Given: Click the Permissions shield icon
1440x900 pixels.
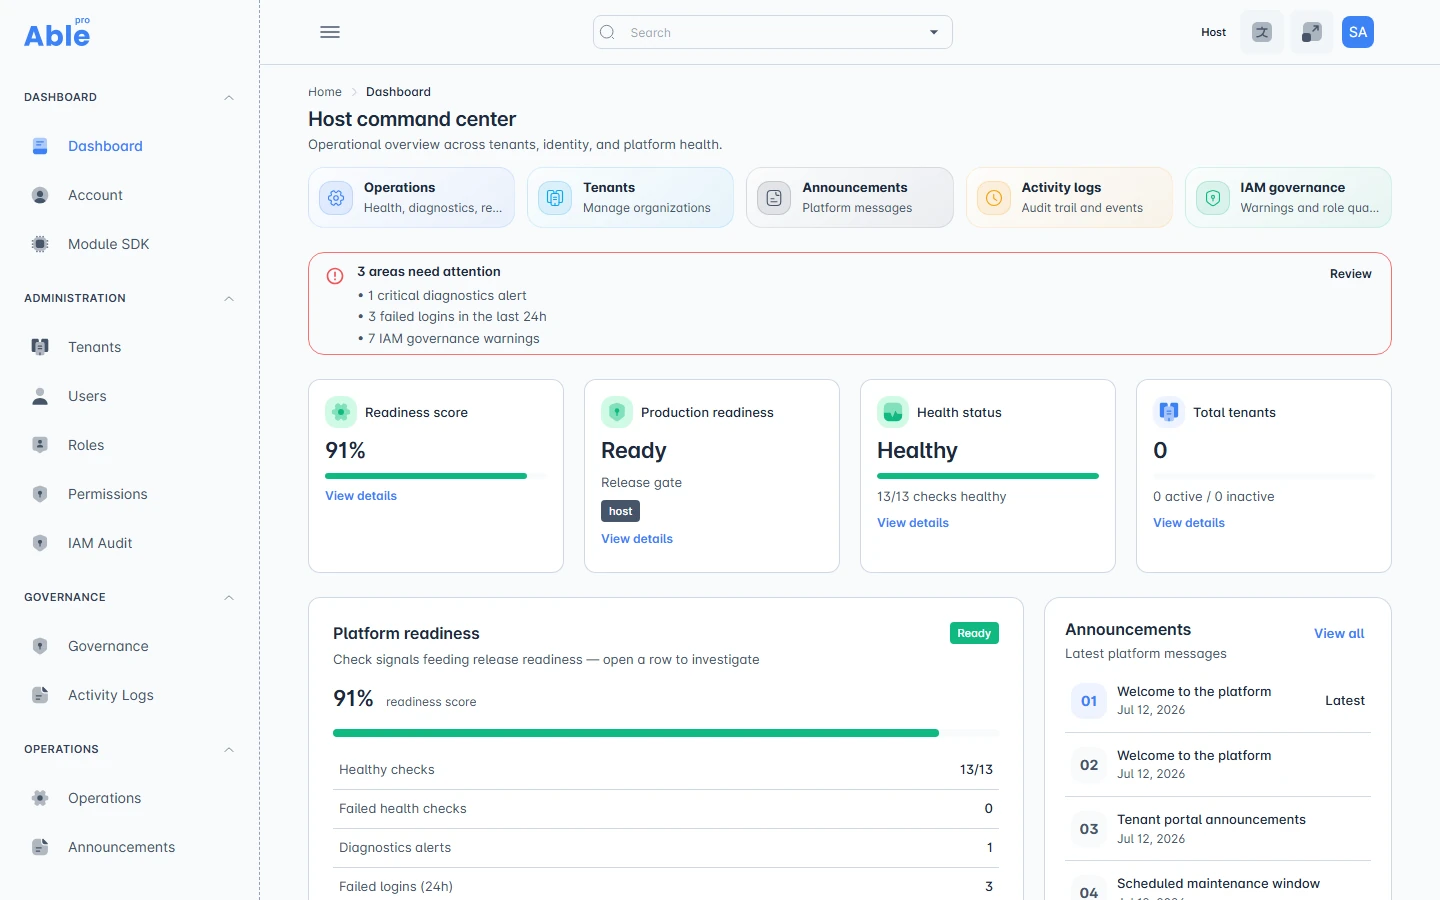Looking at the screenshot, I should 40,494.
